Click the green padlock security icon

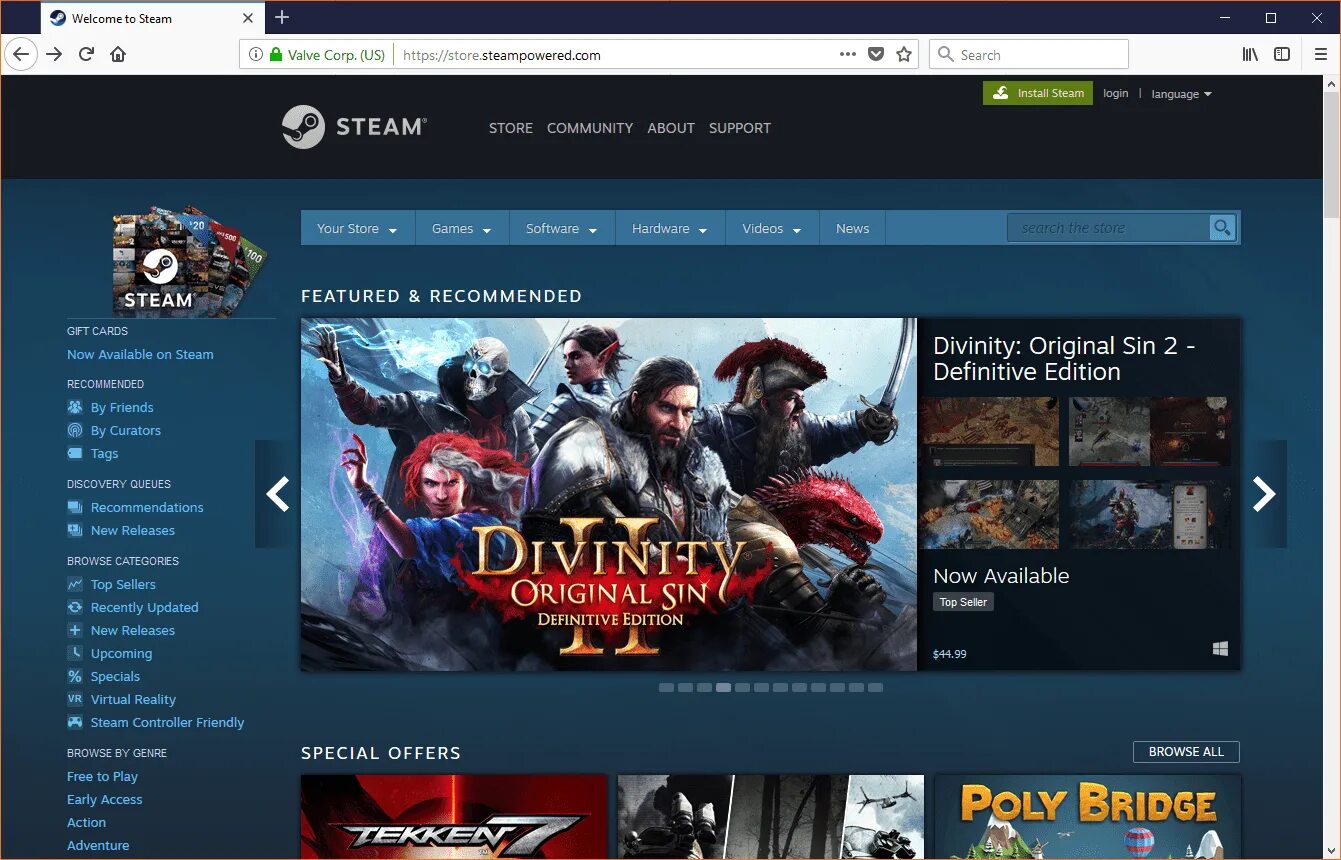(x=276, y=55)
